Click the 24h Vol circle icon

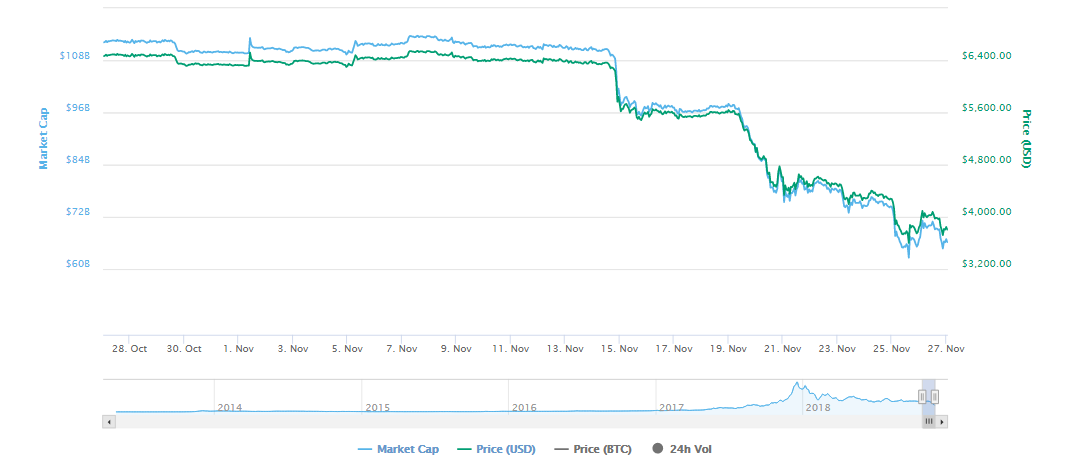click(658, 449)
